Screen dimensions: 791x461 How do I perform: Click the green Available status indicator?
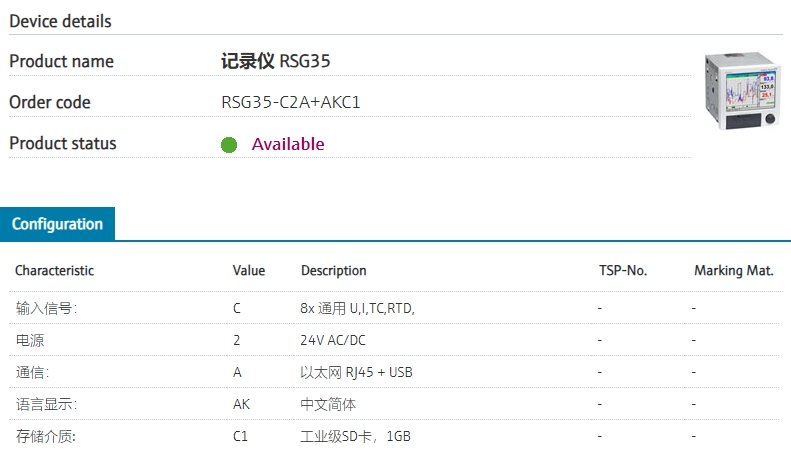coord(229,145)
